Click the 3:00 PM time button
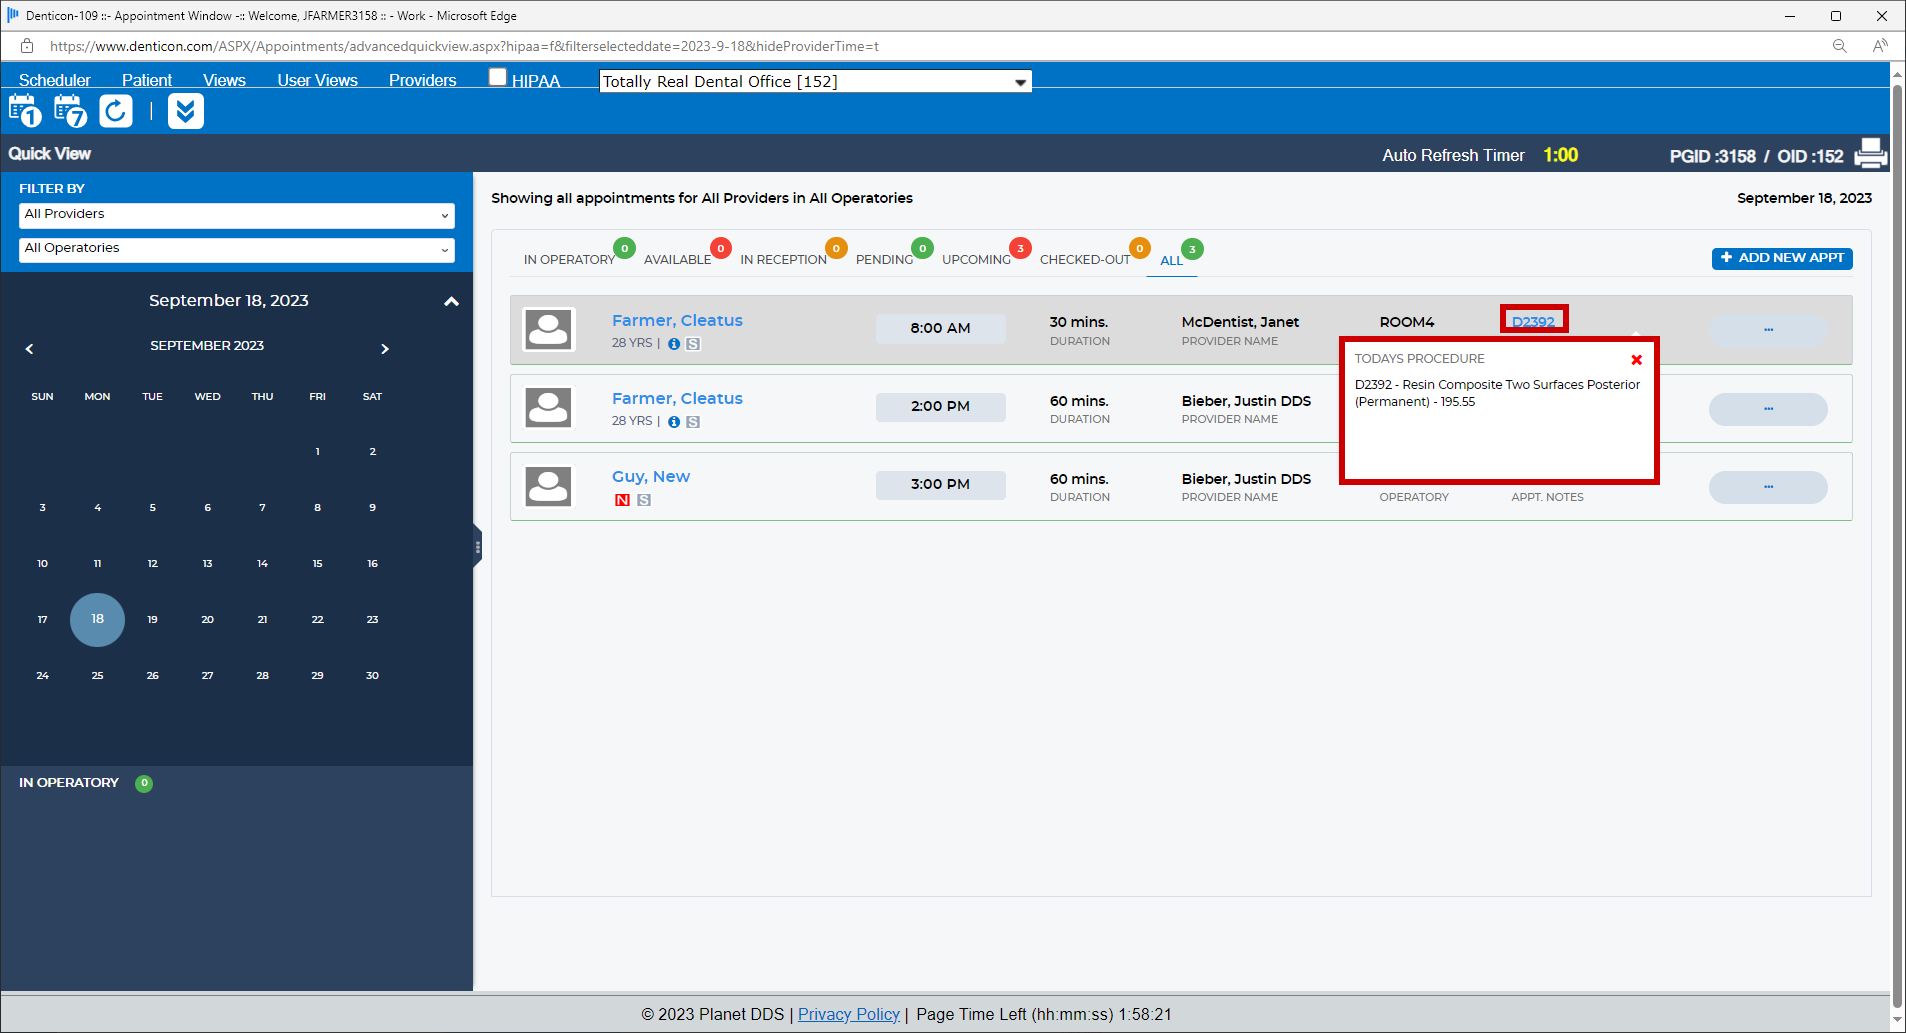Screen dimensions: 1906x1033 click(940, 484)
